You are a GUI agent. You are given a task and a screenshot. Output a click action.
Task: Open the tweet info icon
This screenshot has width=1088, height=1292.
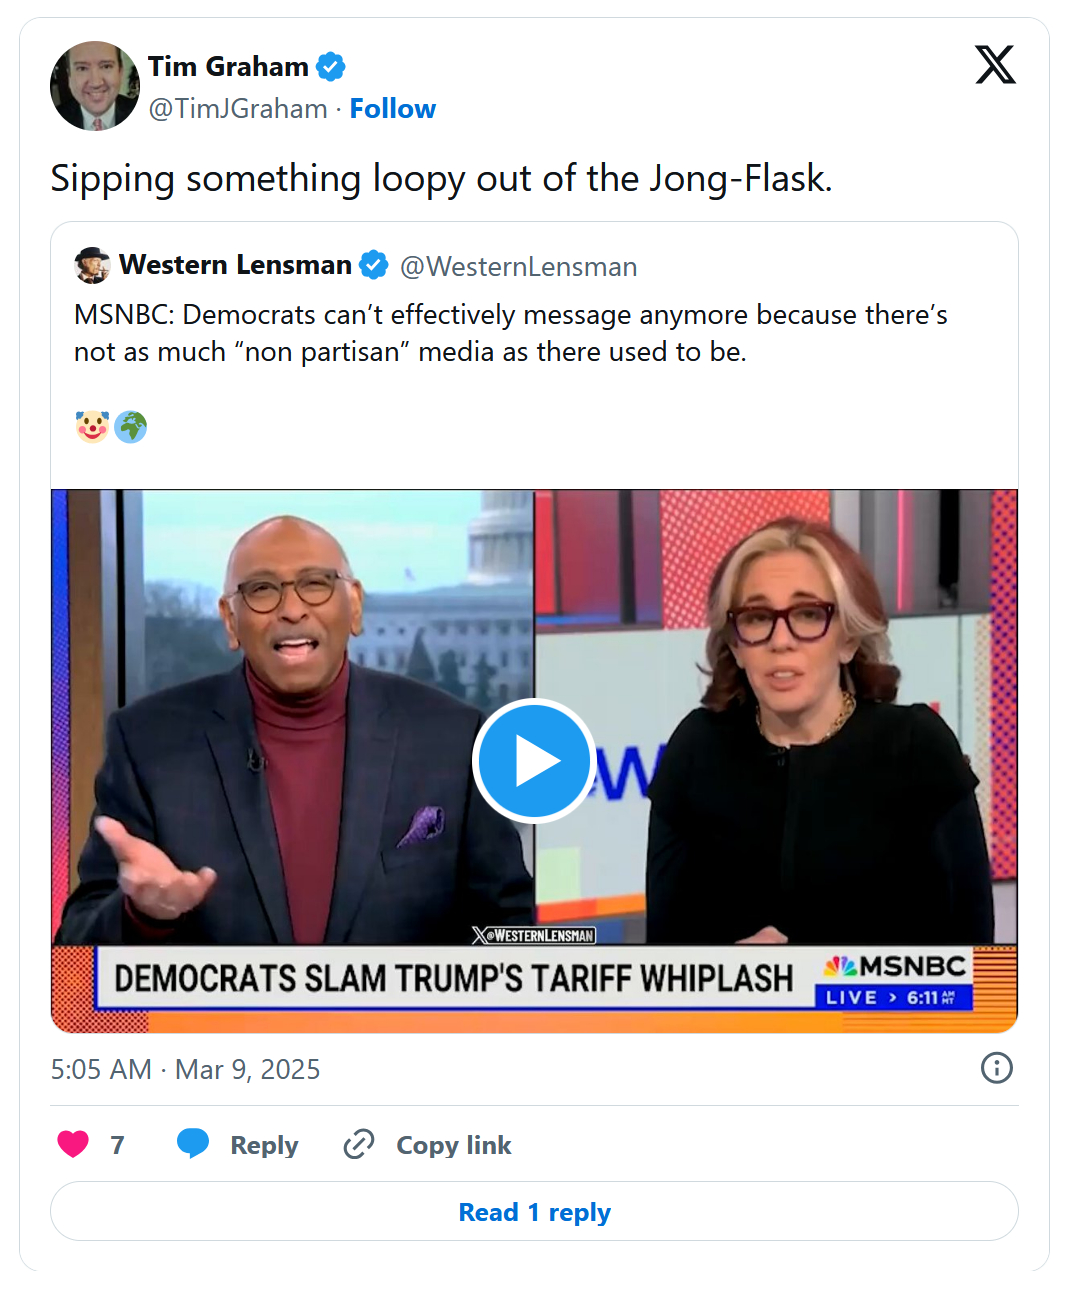coord(996,1068)
